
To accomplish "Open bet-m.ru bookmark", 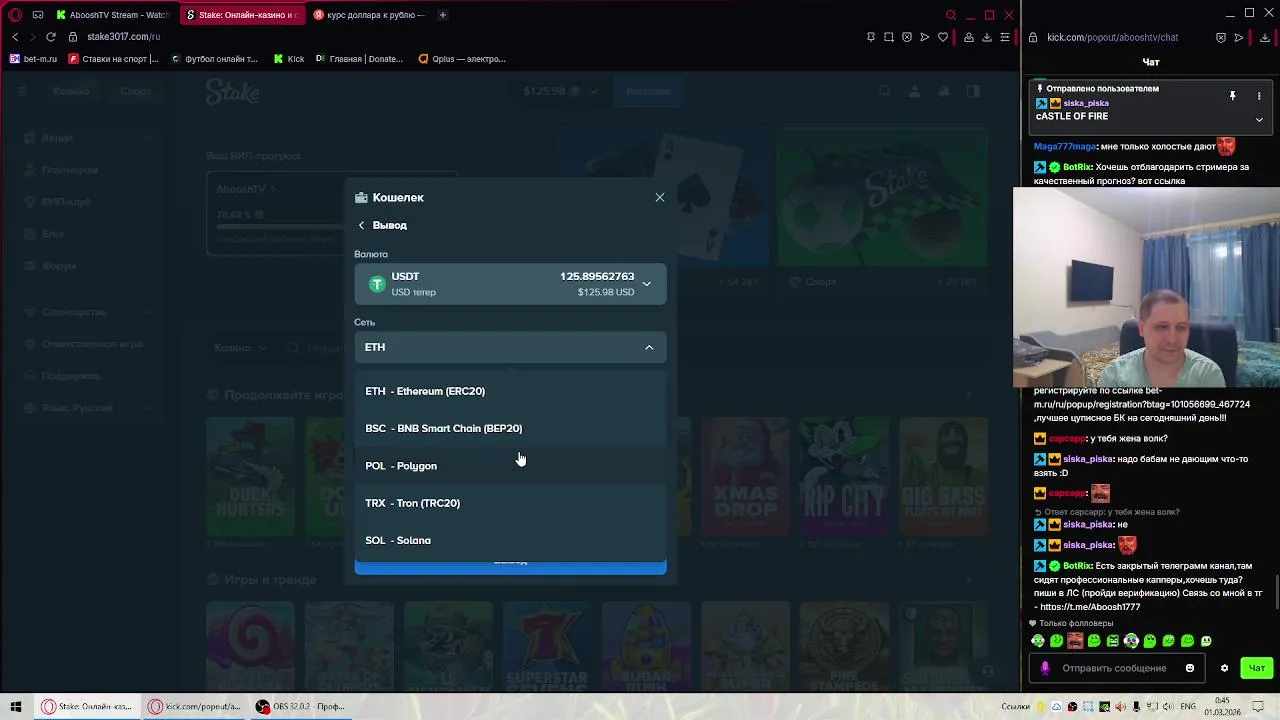I will coord(34,59).
